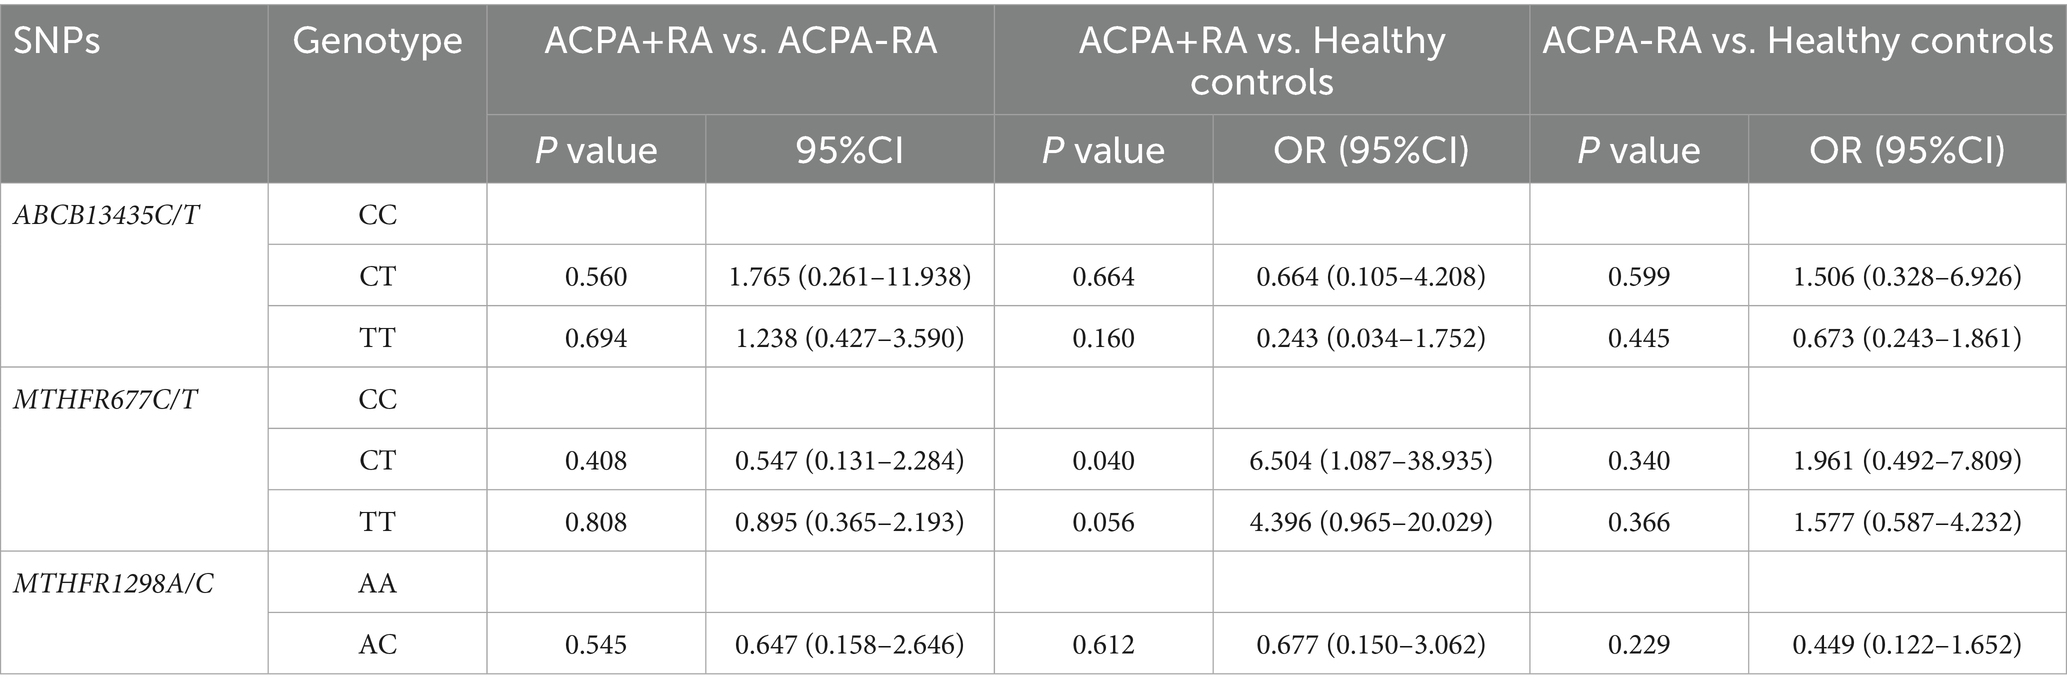Click the AC genotype cell
The width and height of the screenshot is (2067, 692).
pos(377,645)
